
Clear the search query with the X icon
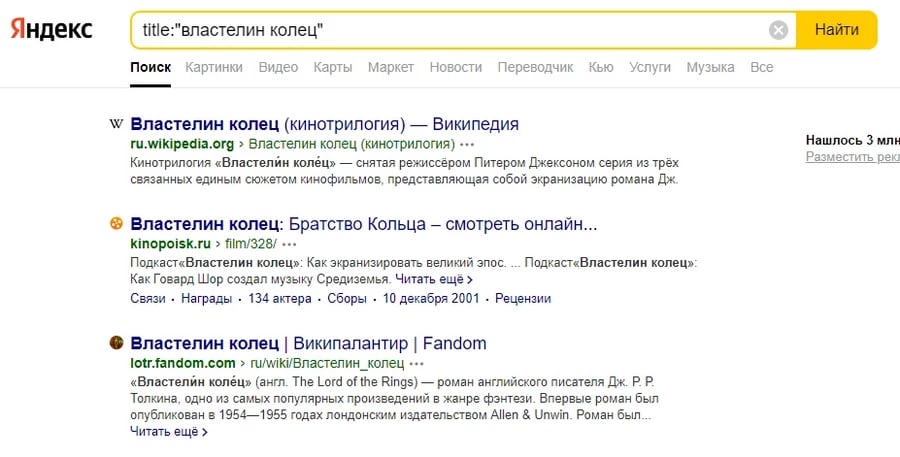[x=778, y=30]
